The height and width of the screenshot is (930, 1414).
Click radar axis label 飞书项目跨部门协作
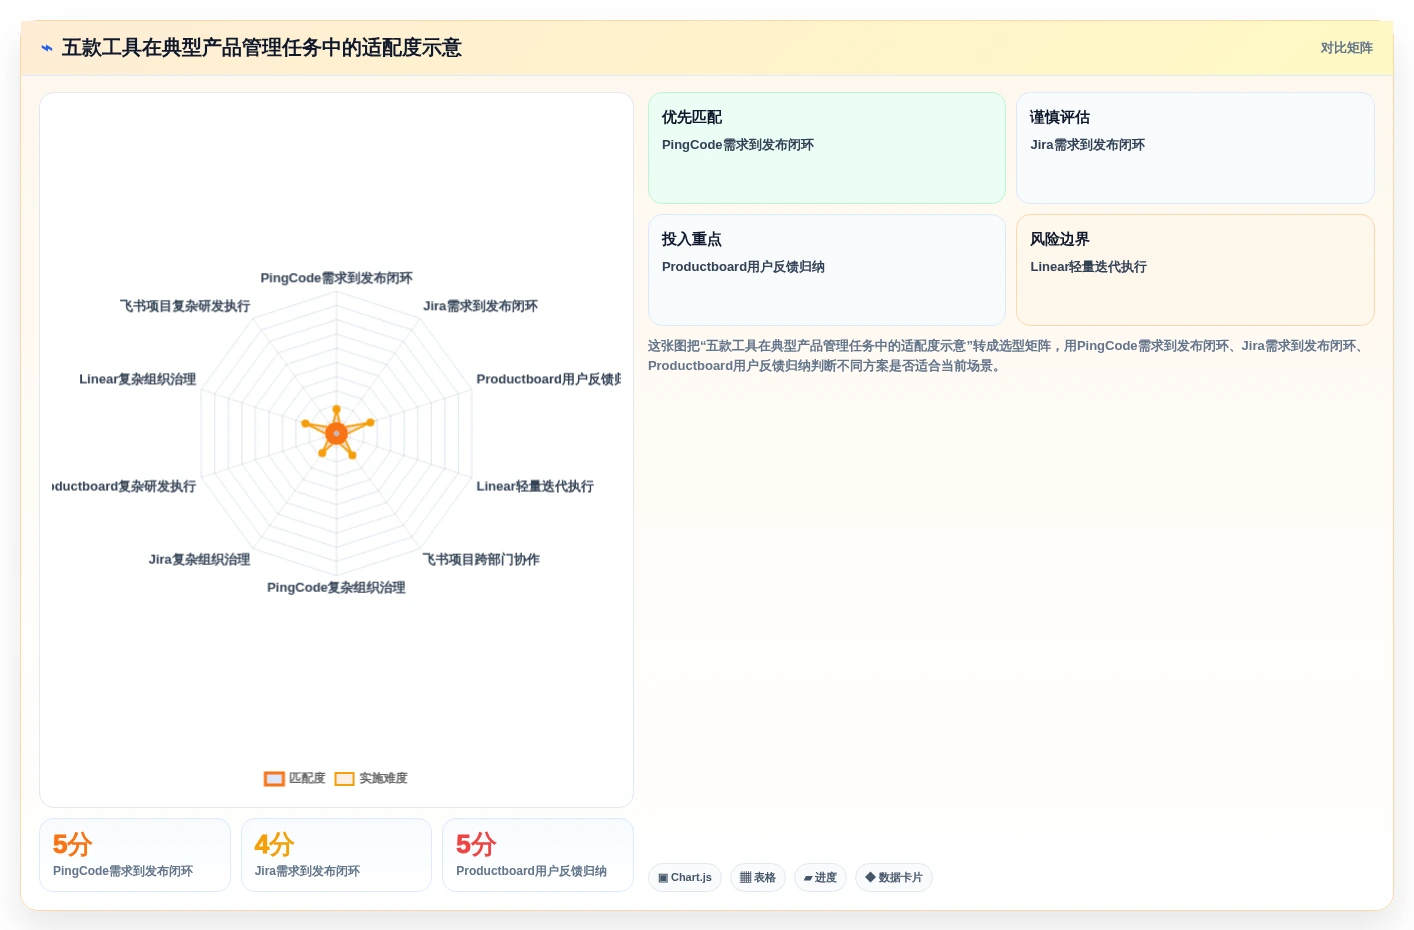click(481, 559)
